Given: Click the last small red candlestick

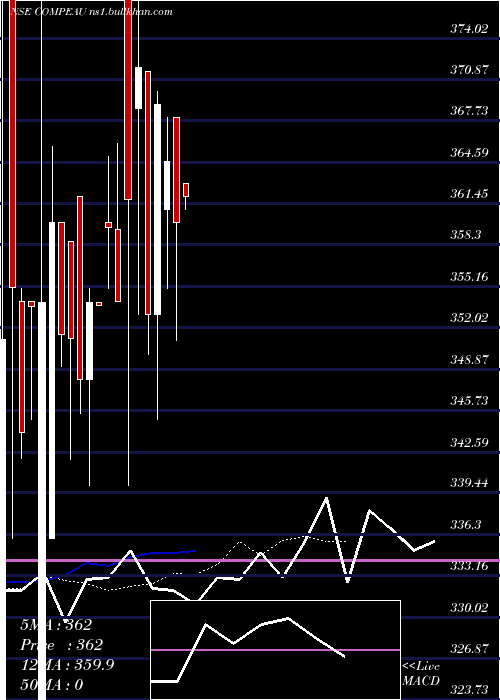Looking at the screenshot, I should [186, 190].
